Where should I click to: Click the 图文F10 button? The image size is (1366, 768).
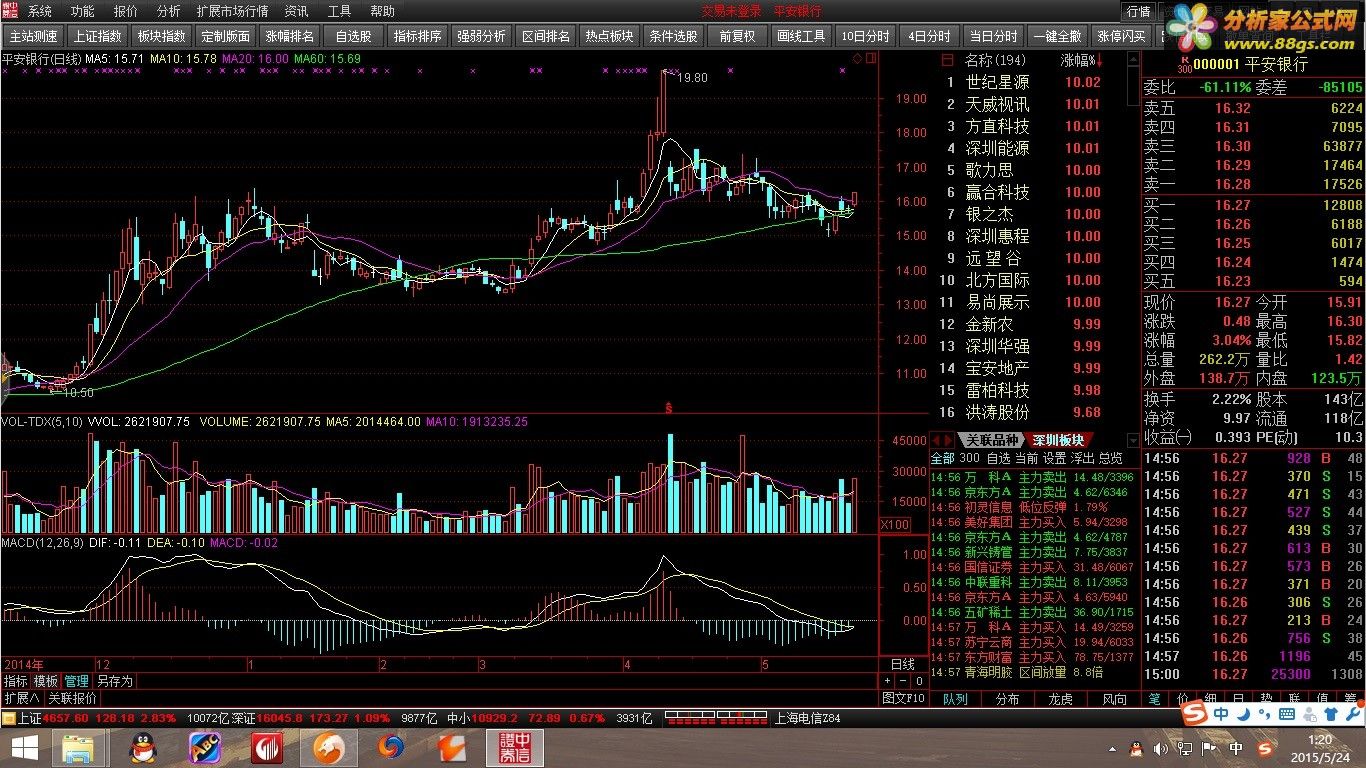click(902, 698)
